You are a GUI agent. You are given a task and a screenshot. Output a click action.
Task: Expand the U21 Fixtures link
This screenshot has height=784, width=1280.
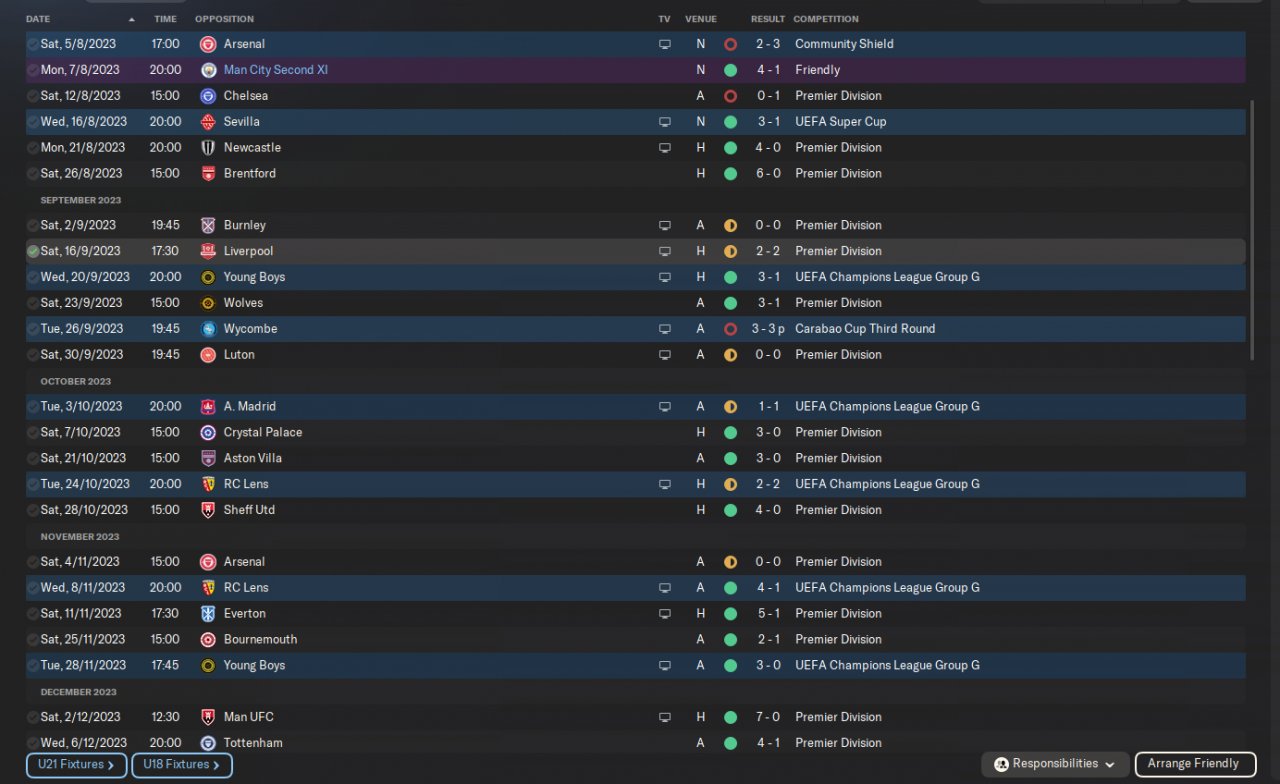click(x=76, y=765)
